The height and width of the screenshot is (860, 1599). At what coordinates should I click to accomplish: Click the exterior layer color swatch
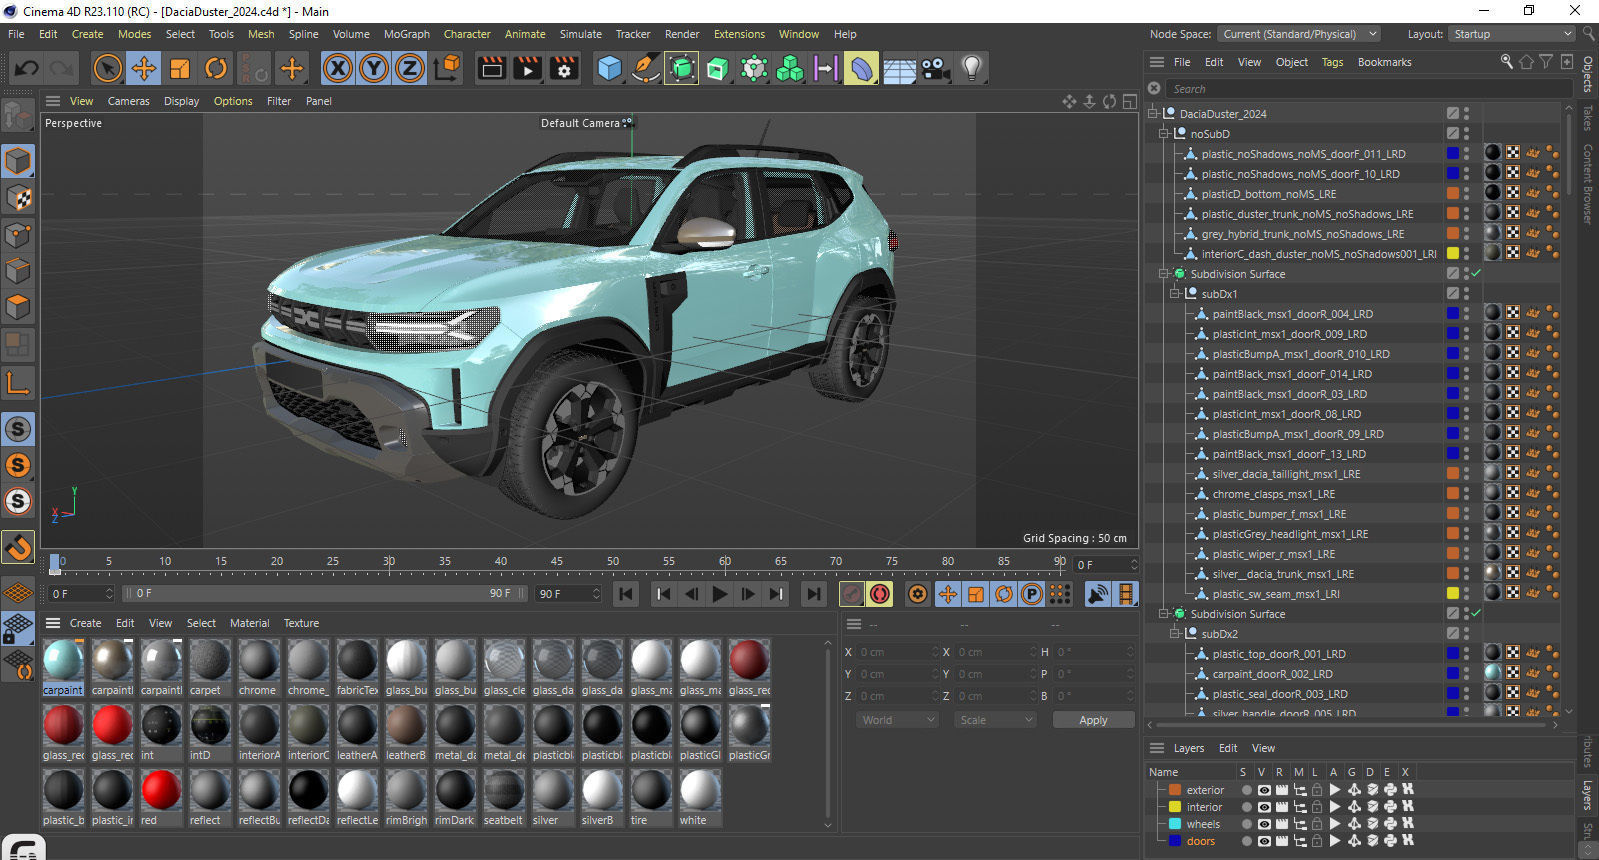(x=1175, y=790)
